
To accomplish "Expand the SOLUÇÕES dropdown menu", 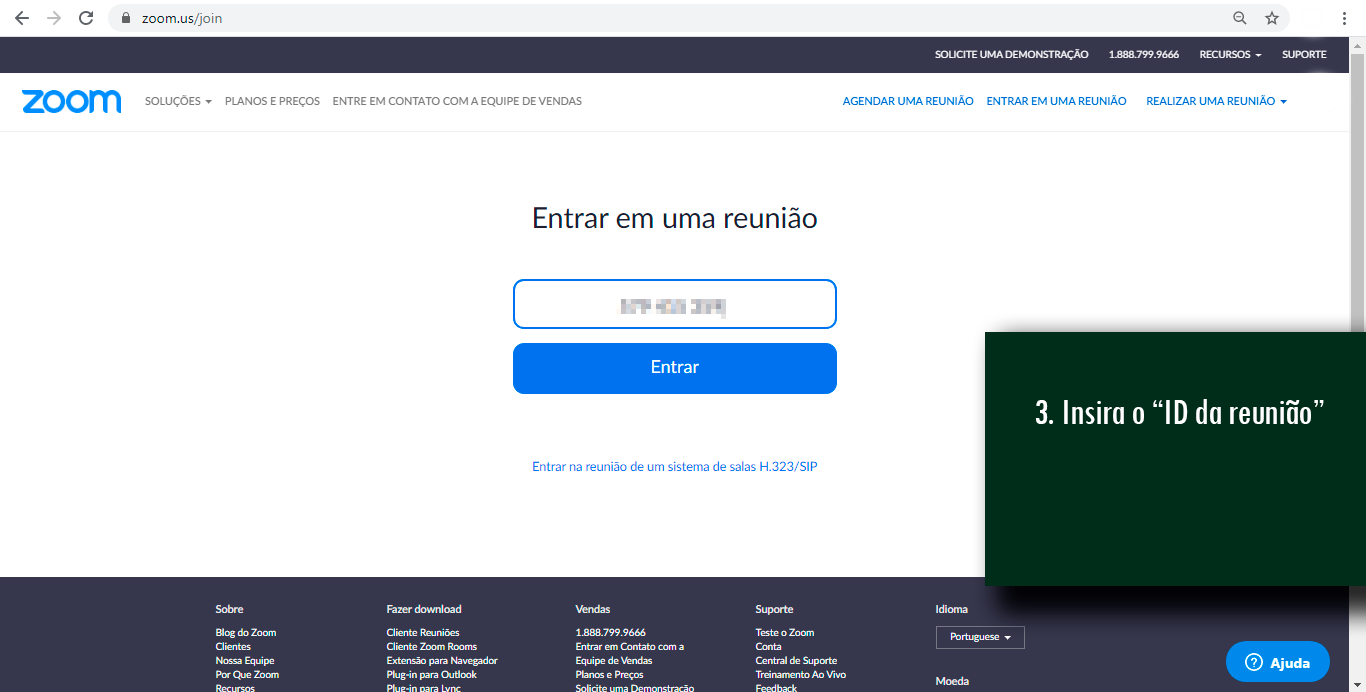I will tap(178, 101).
